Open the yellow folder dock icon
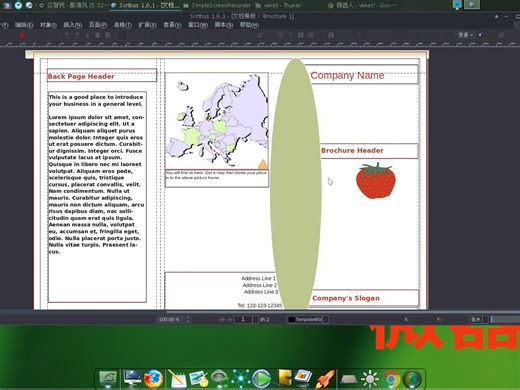520x390 pixels. [284, 378]
